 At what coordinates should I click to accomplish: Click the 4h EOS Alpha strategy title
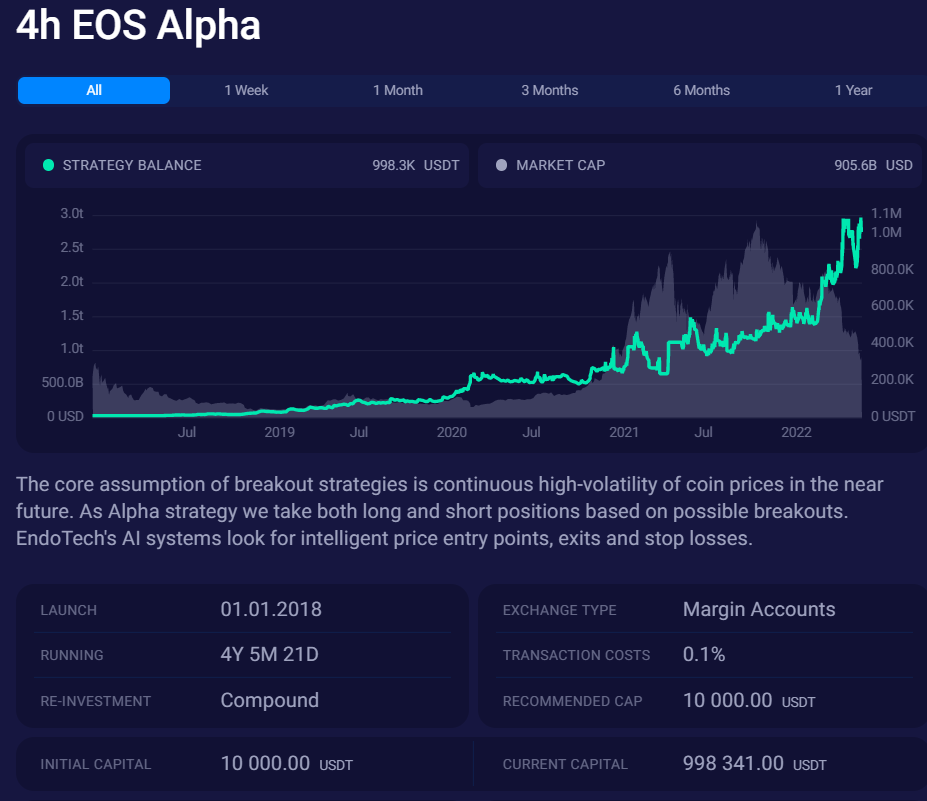click(137, 26)
